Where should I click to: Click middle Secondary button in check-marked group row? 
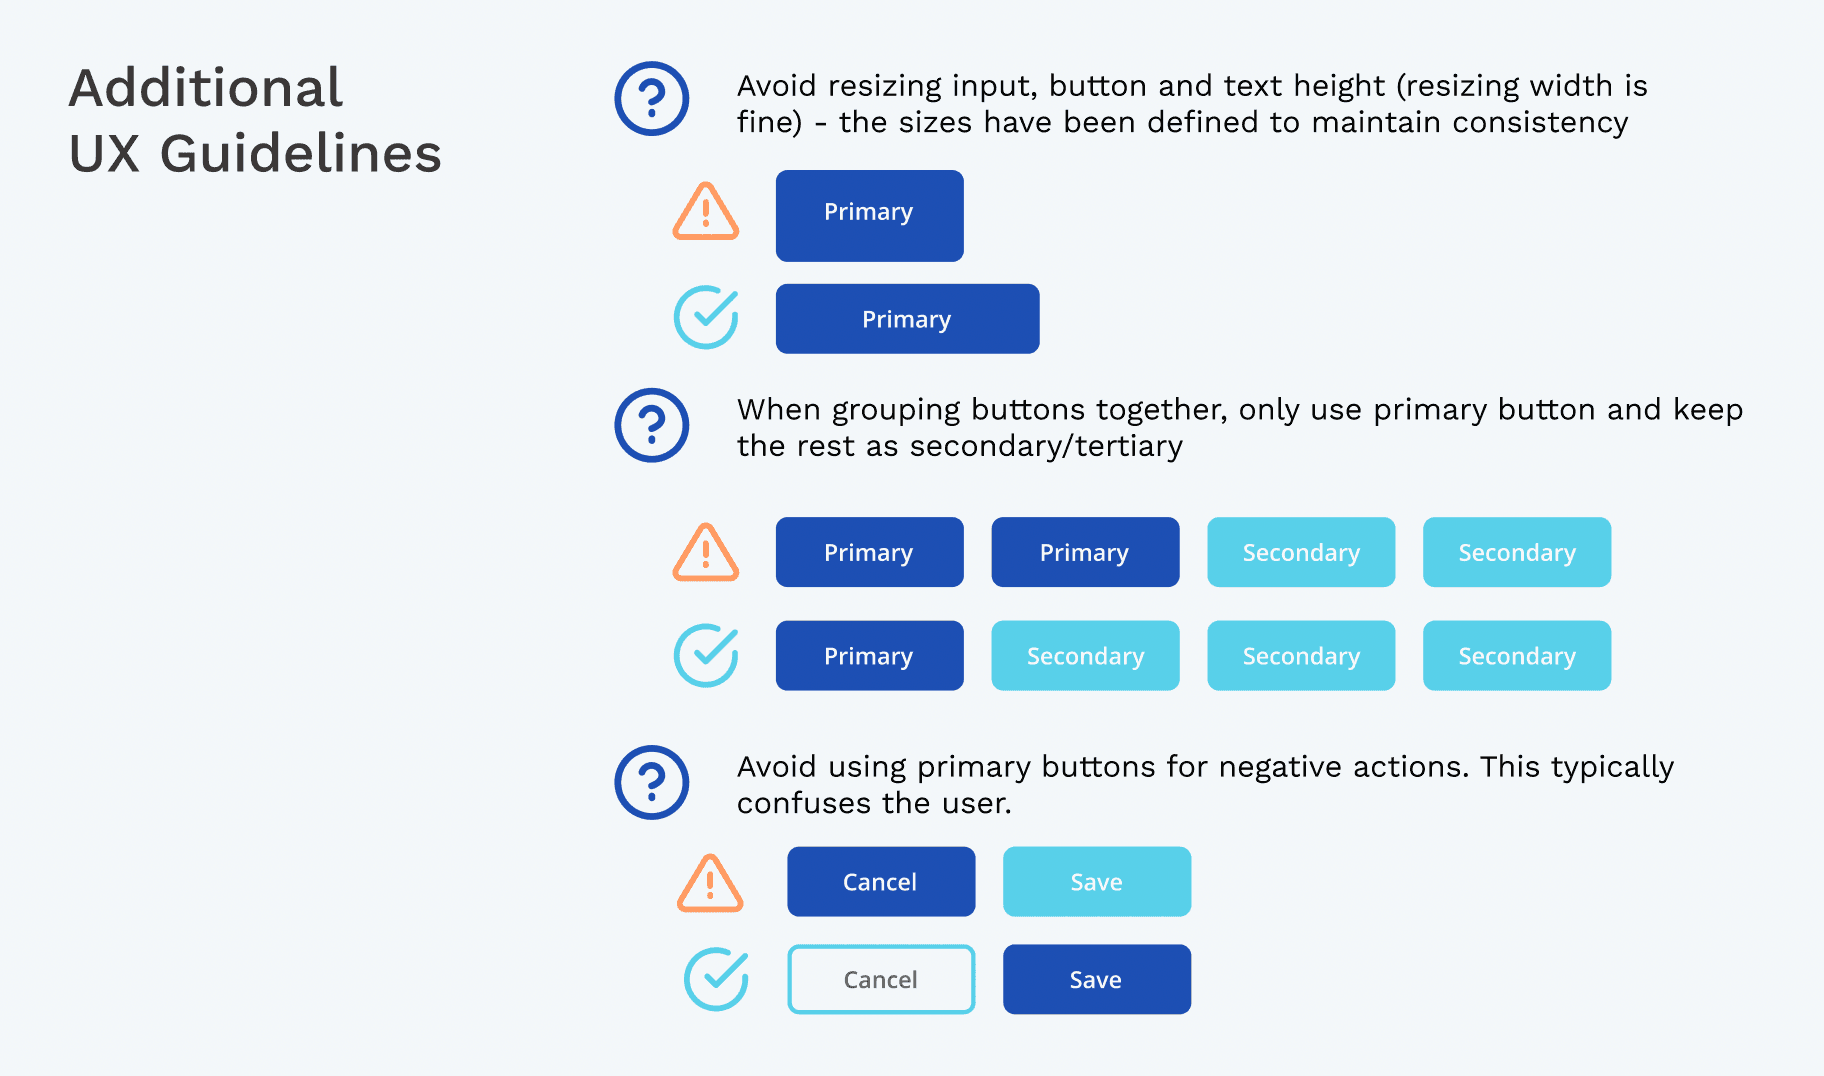[1300, 656]
